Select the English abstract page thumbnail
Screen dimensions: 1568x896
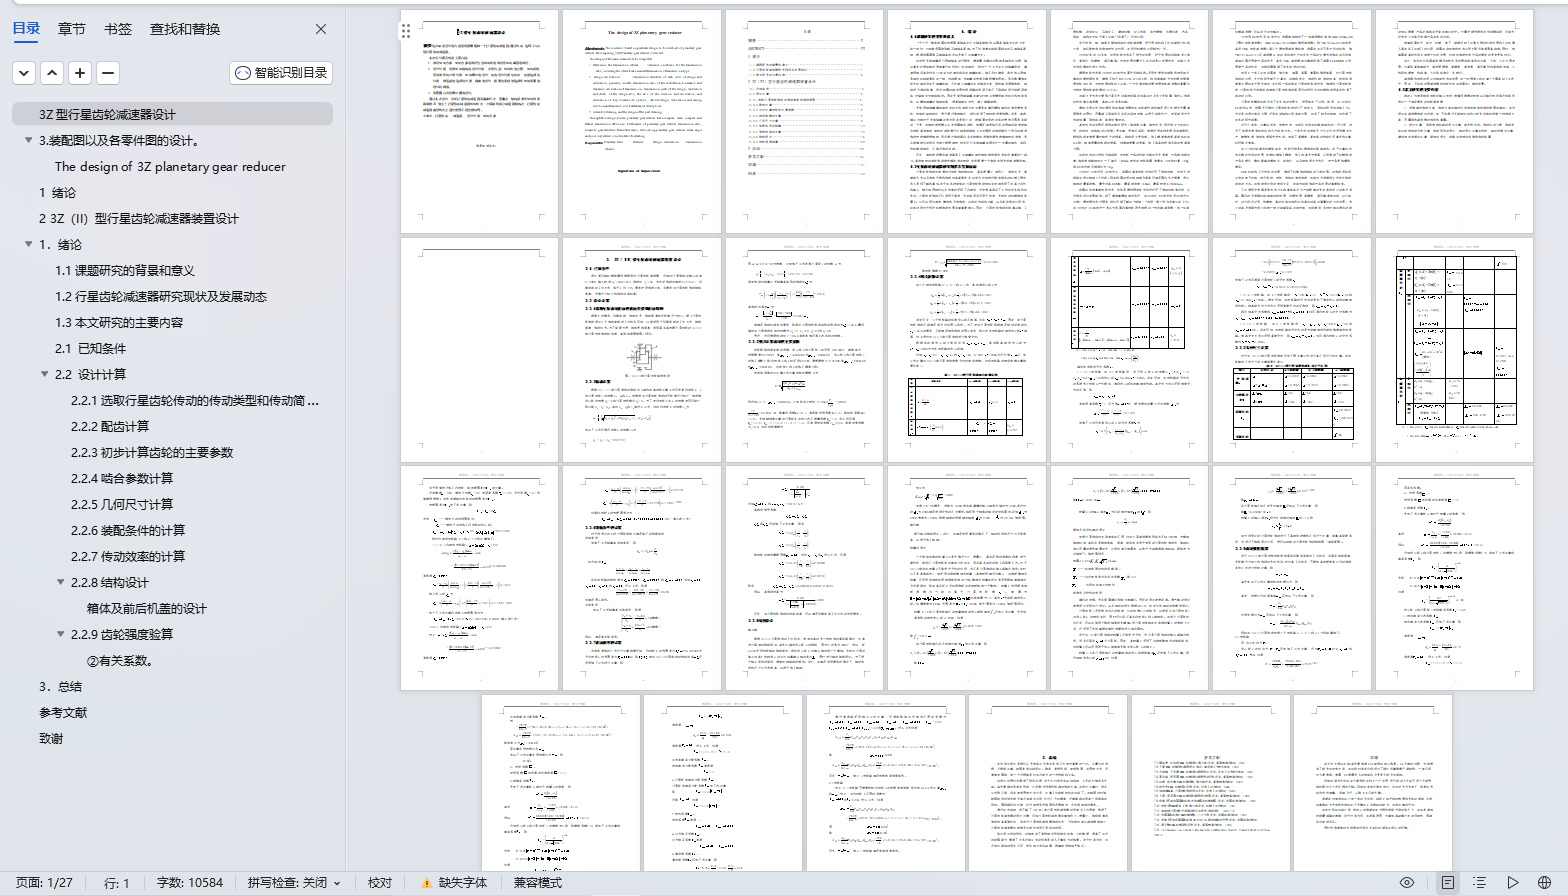pos(642,122)
